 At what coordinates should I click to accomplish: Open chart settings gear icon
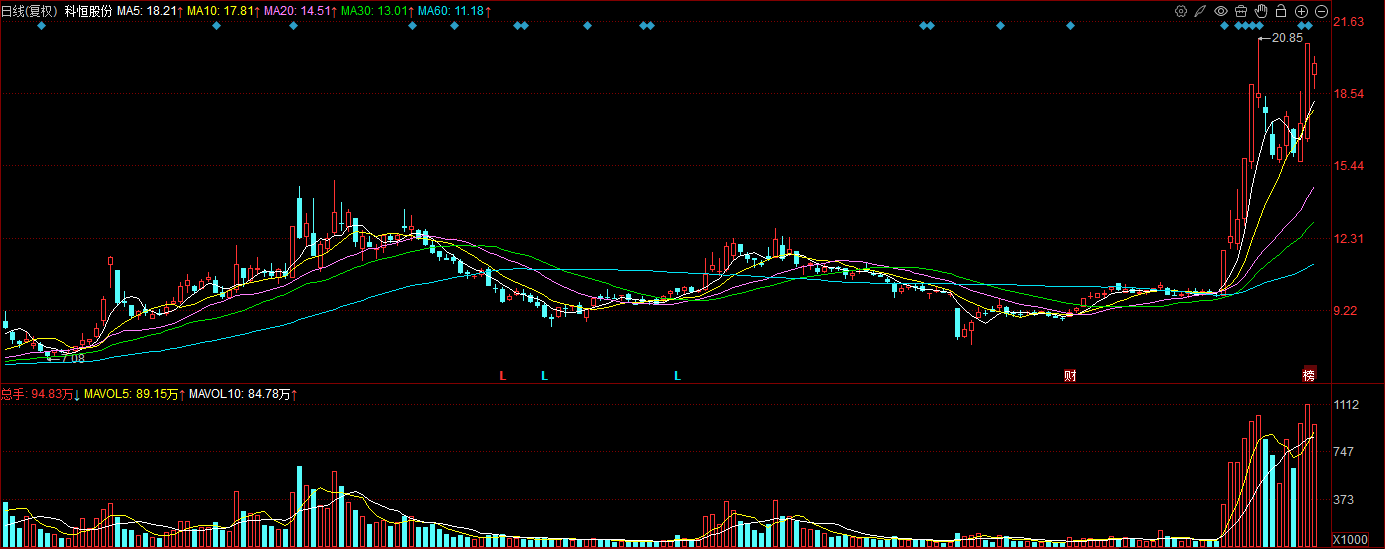tap(1181, 11)
